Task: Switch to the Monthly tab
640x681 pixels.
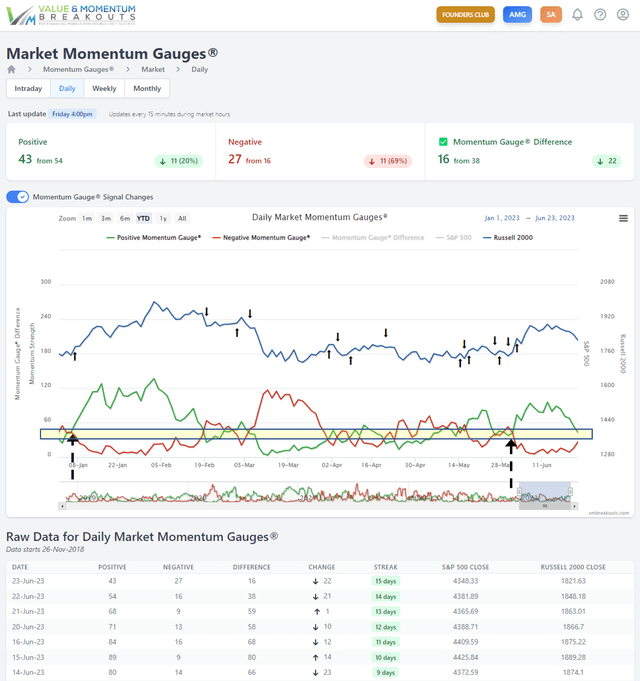Action: [147, 89]
